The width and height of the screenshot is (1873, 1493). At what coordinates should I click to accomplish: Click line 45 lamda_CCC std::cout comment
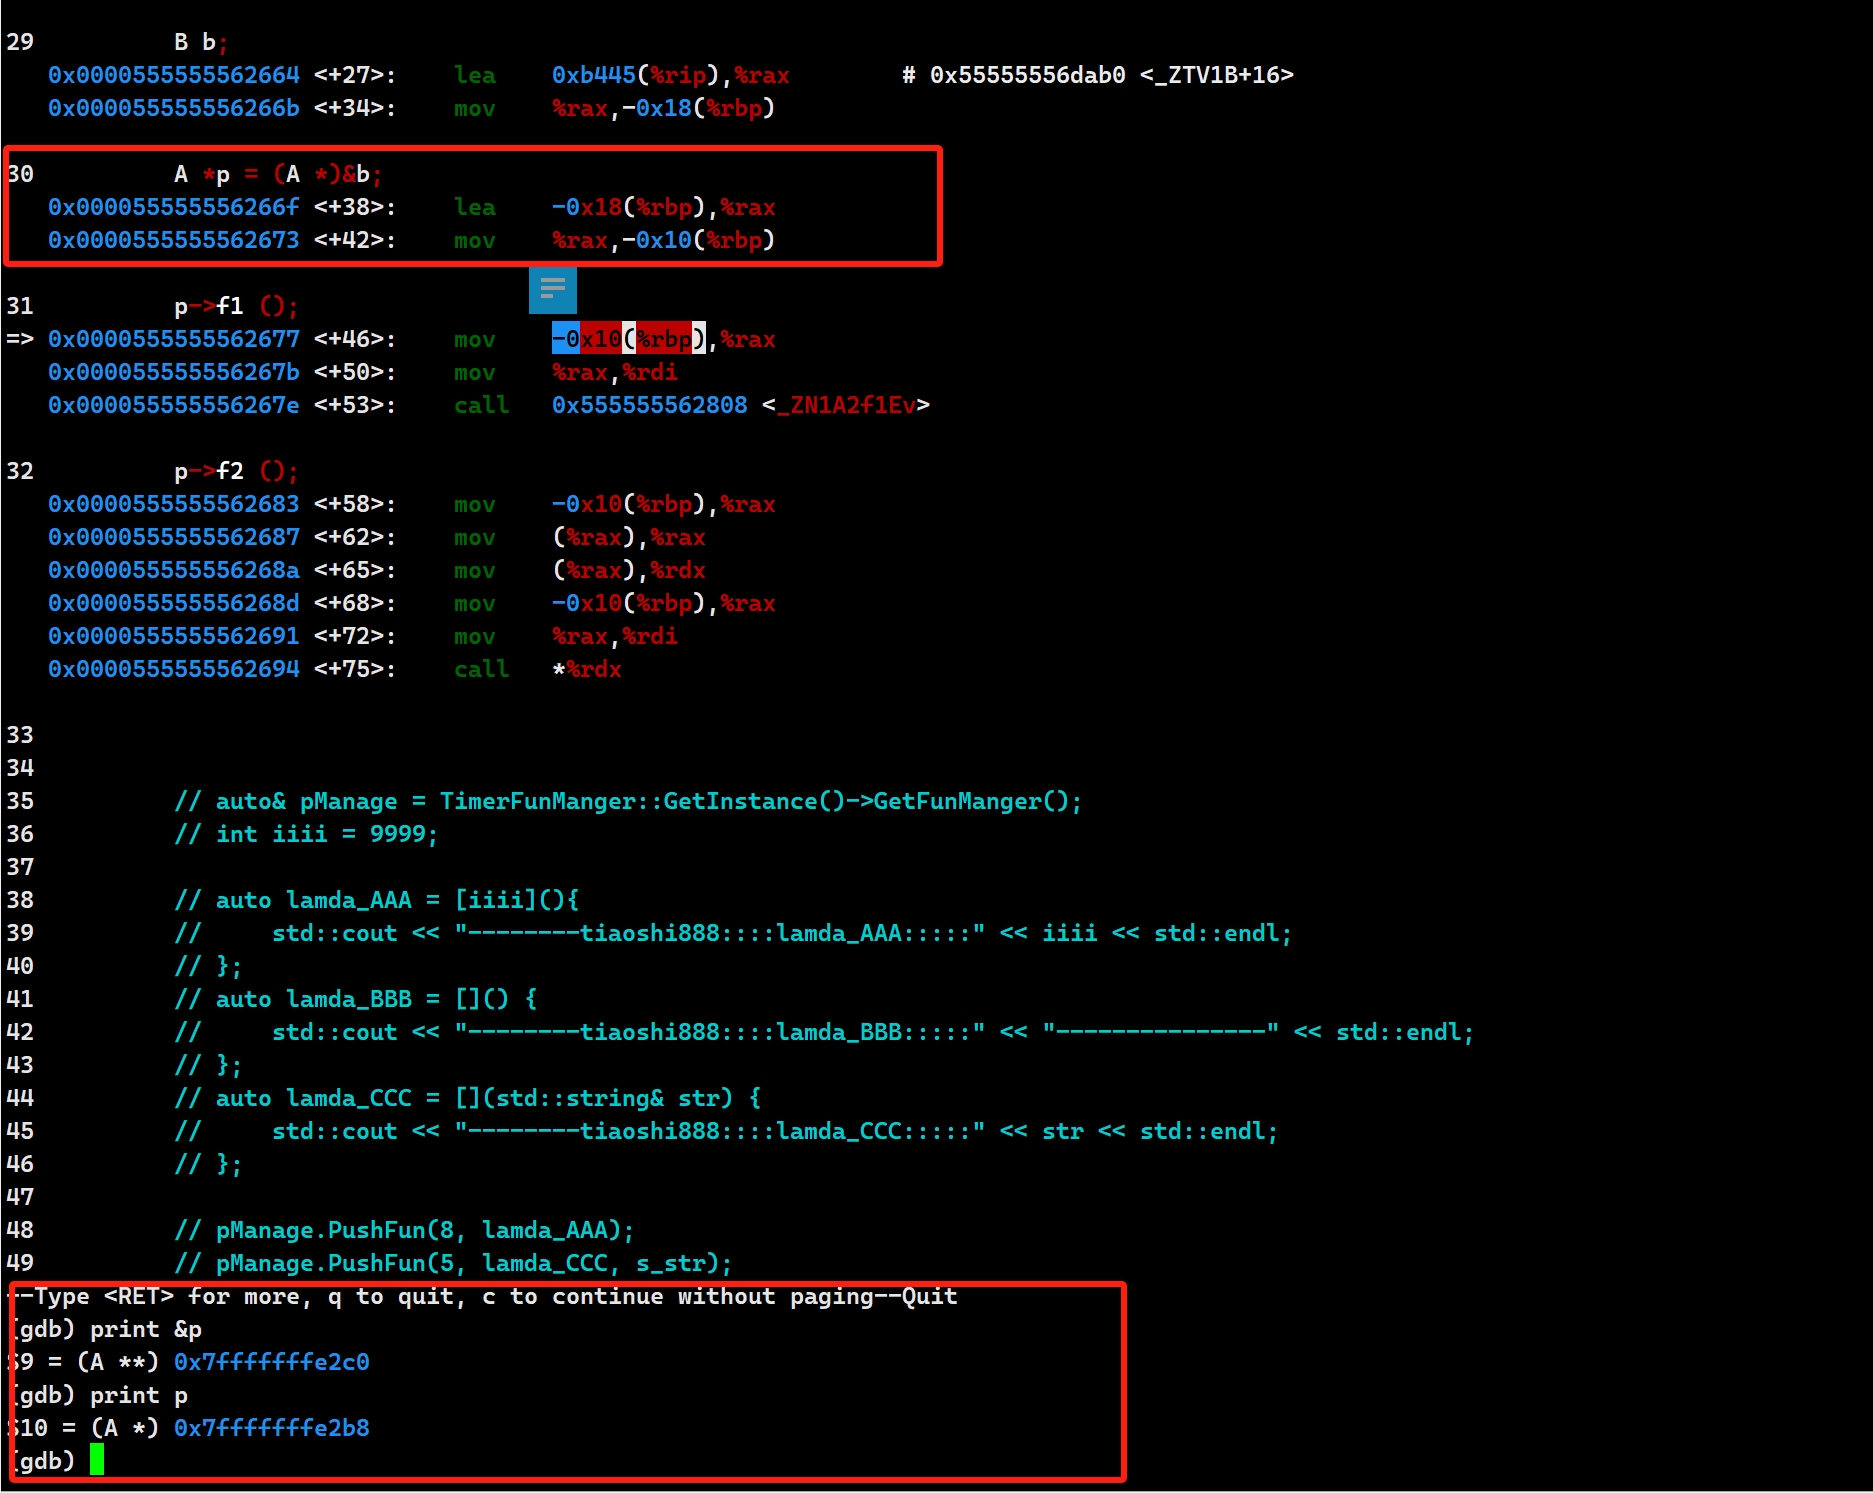[726, 1131]
